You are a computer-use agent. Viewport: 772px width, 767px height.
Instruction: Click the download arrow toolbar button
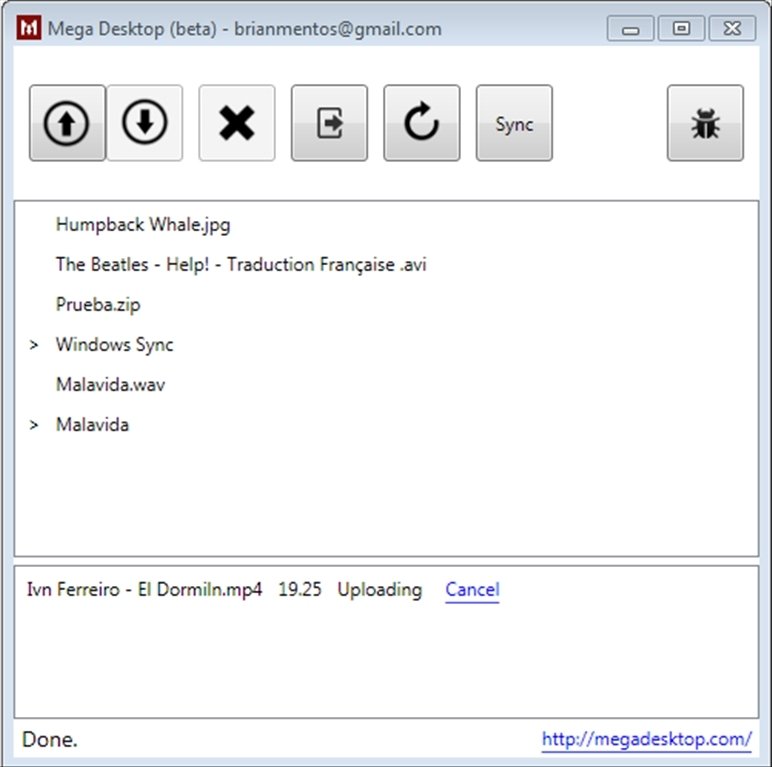[x=145, y=123]
